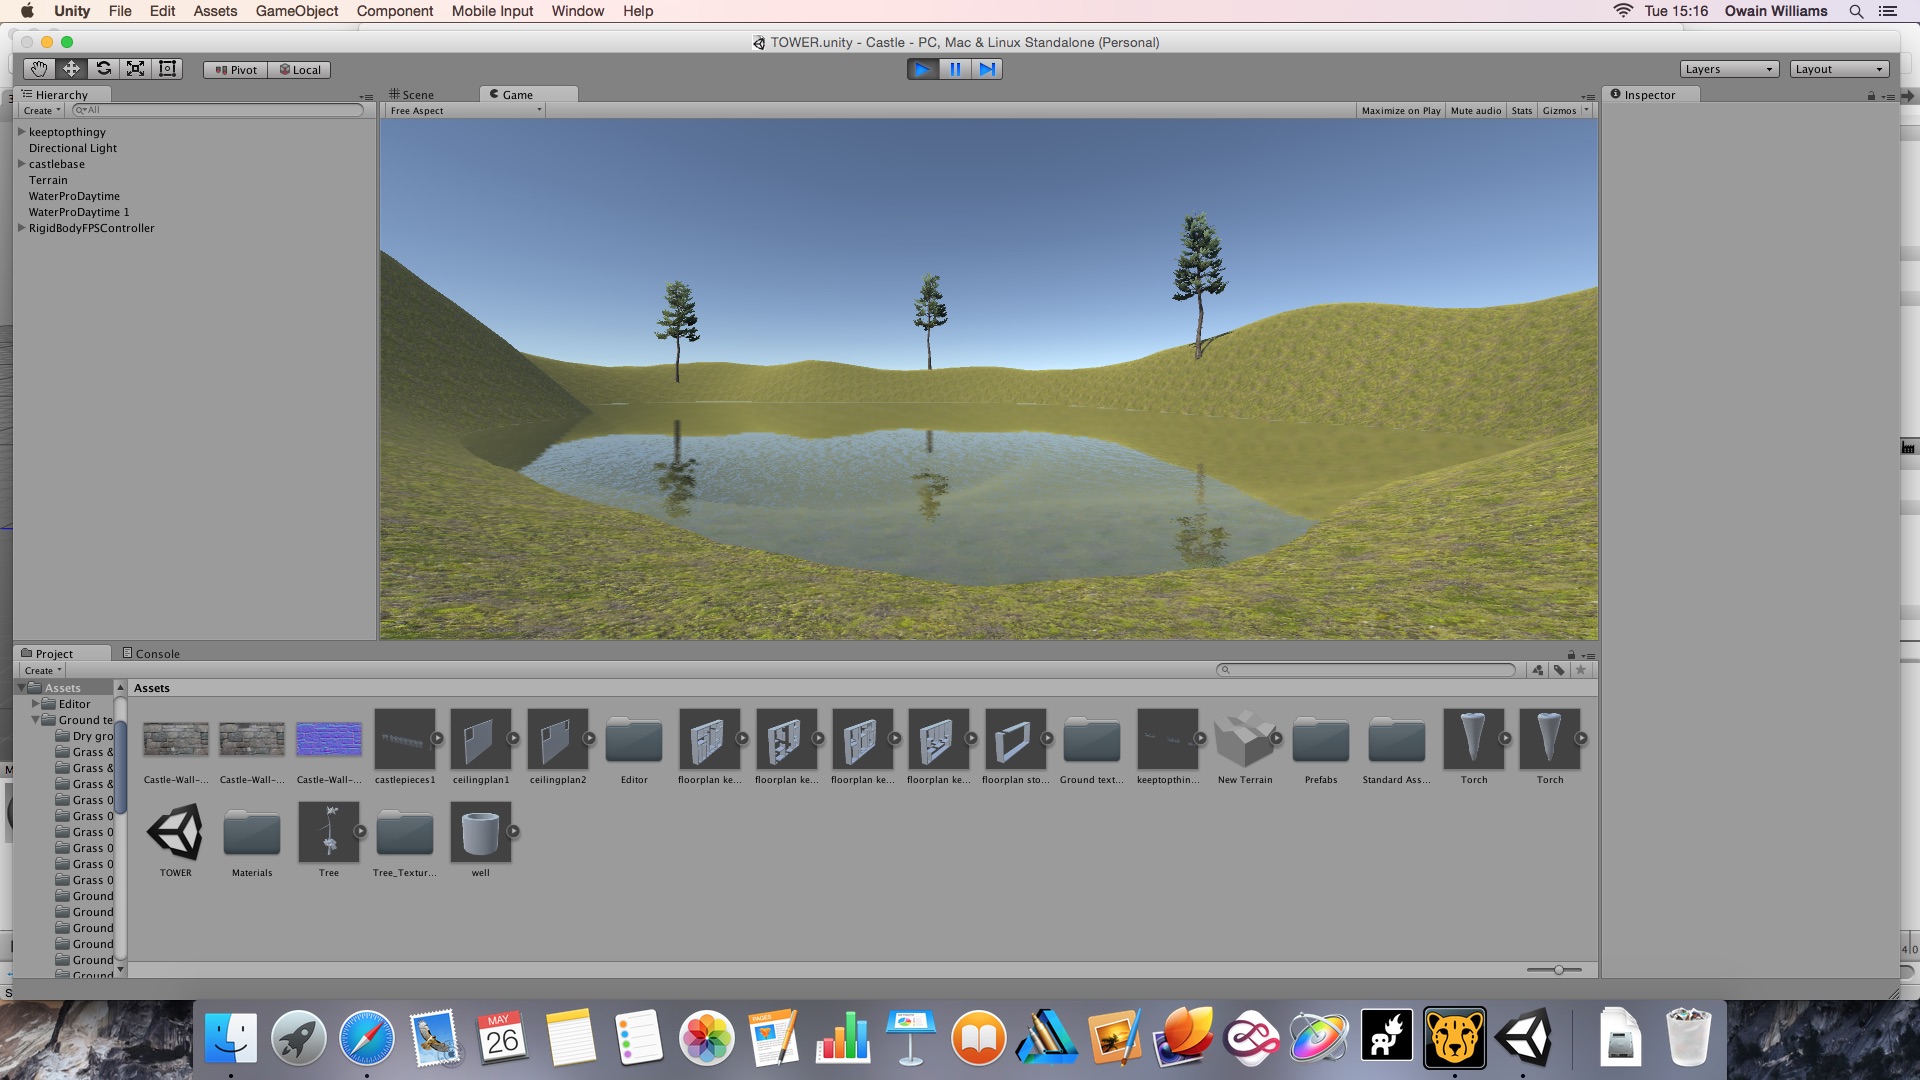The image size is (1920, 1080).
Task: Open the GameObject menu
Action: pos(296,11)
